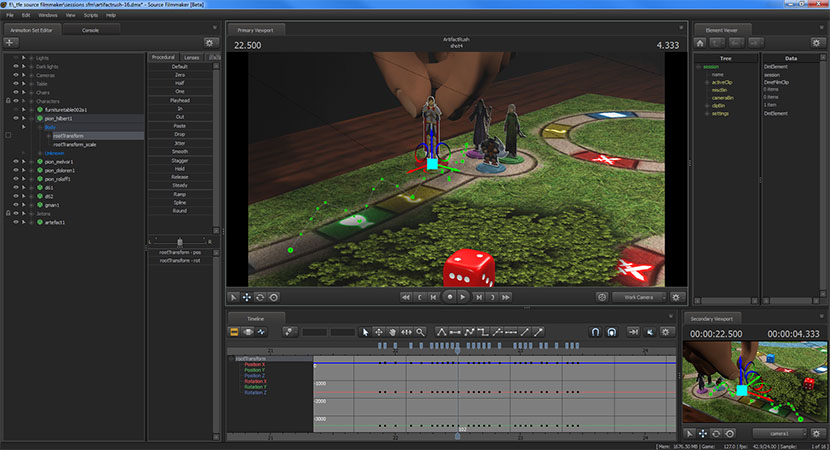Open the Windows menu
Viewport: 830px width, 450px height.
click(x=48, y=15)
